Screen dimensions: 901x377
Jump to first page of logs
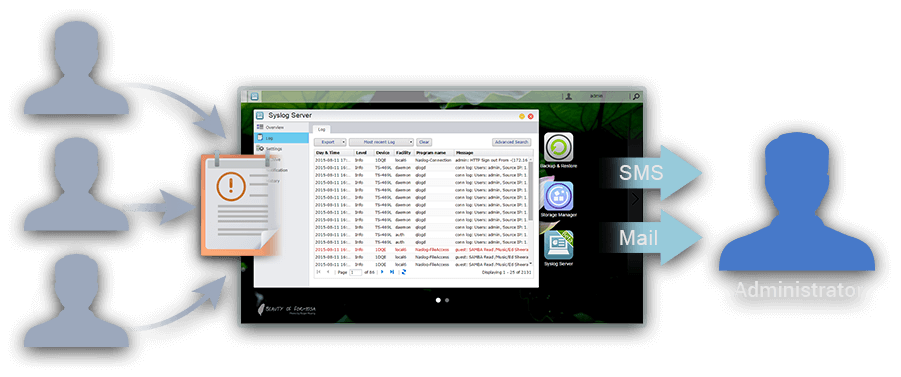tap(318, 272)
